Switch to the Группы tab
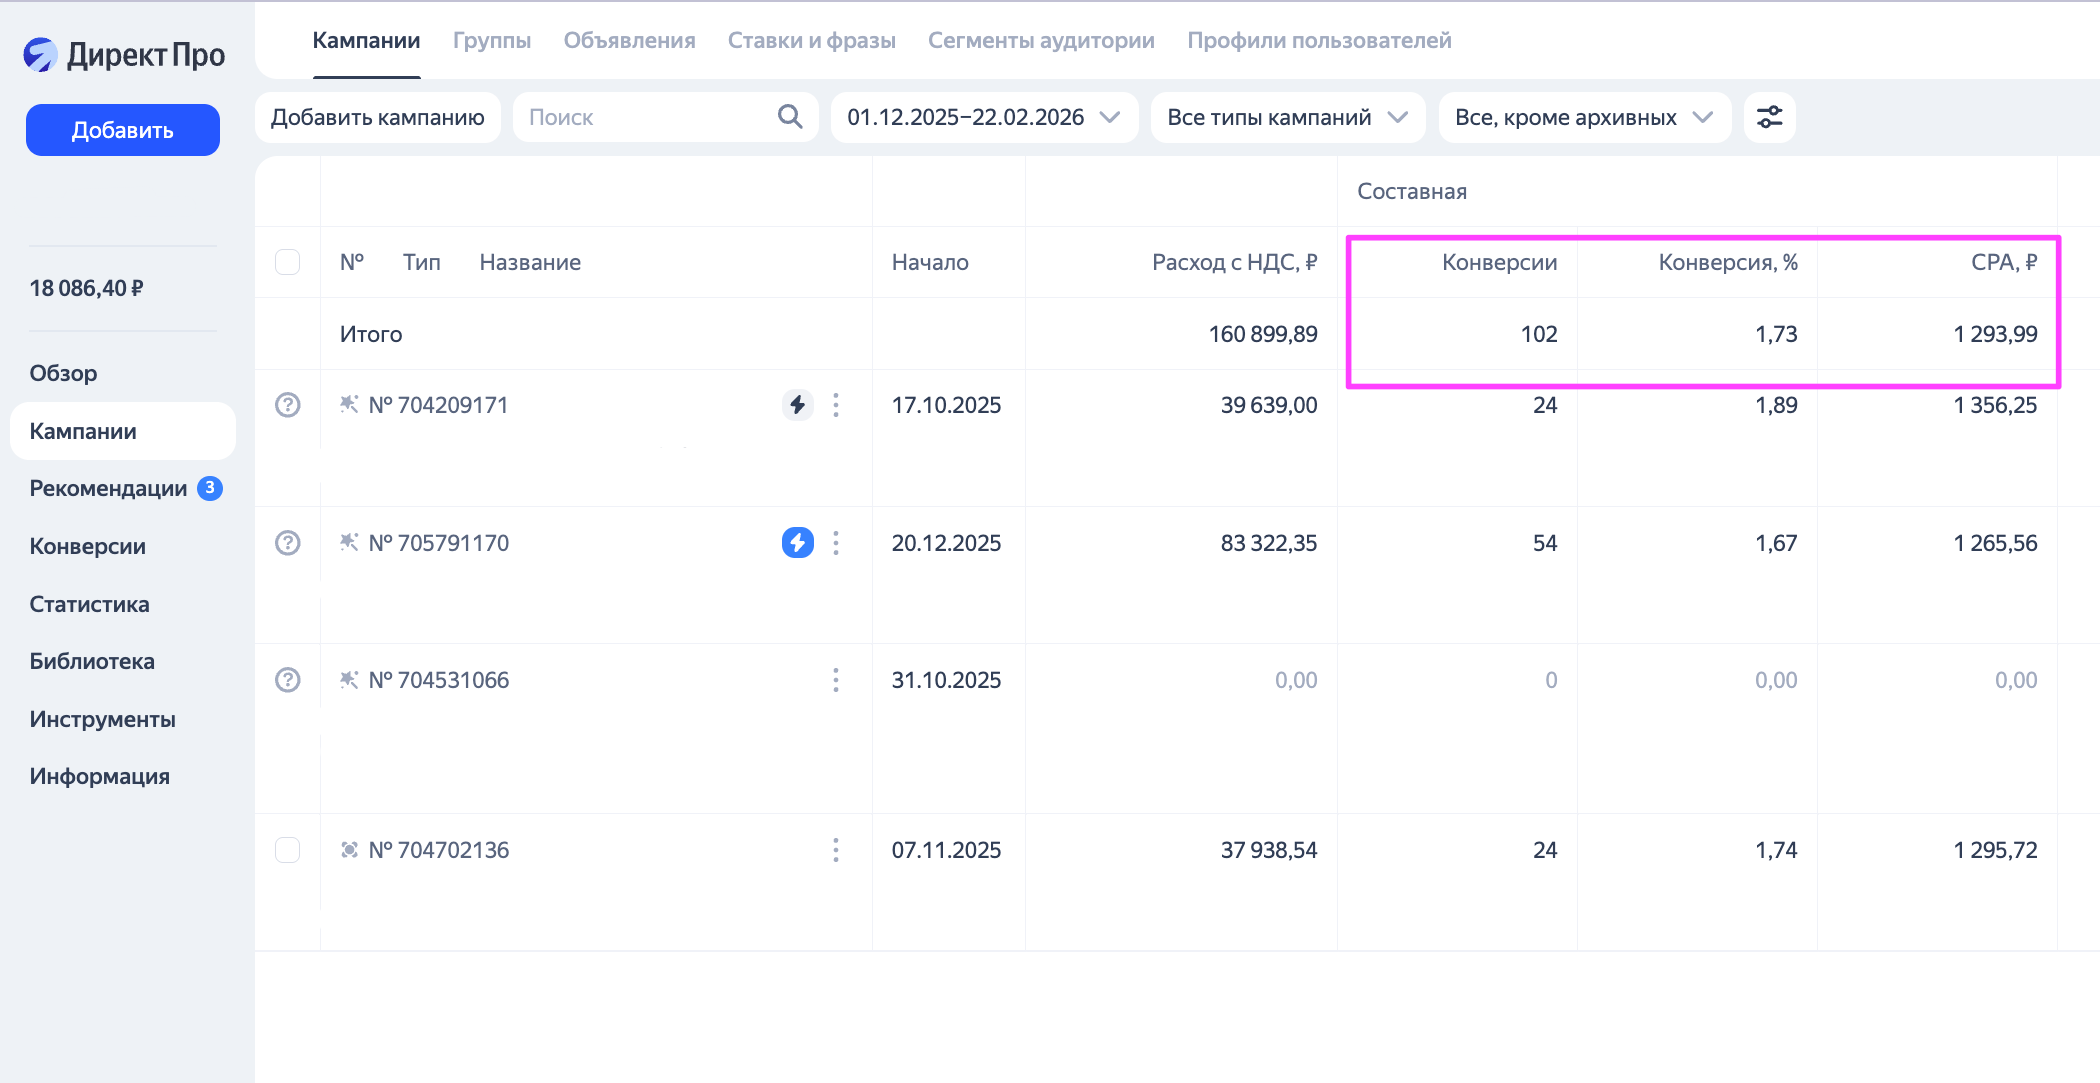The width and height of the screenshot is (2100, 1083). click(491, 41)
